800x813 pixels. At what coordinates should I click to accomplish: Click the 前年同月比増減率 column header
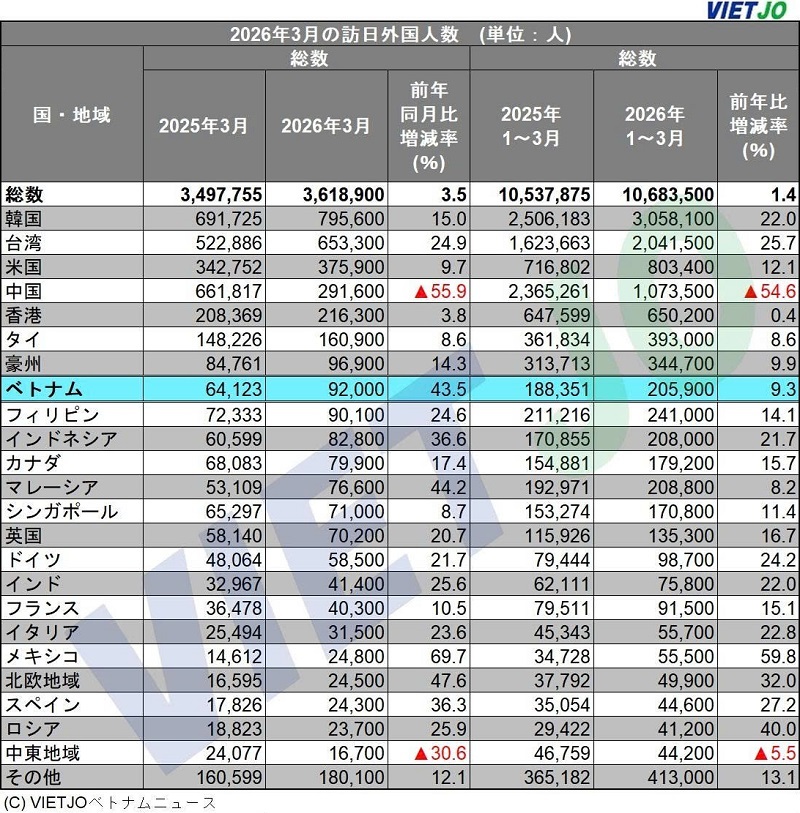(x=429, y=127)
